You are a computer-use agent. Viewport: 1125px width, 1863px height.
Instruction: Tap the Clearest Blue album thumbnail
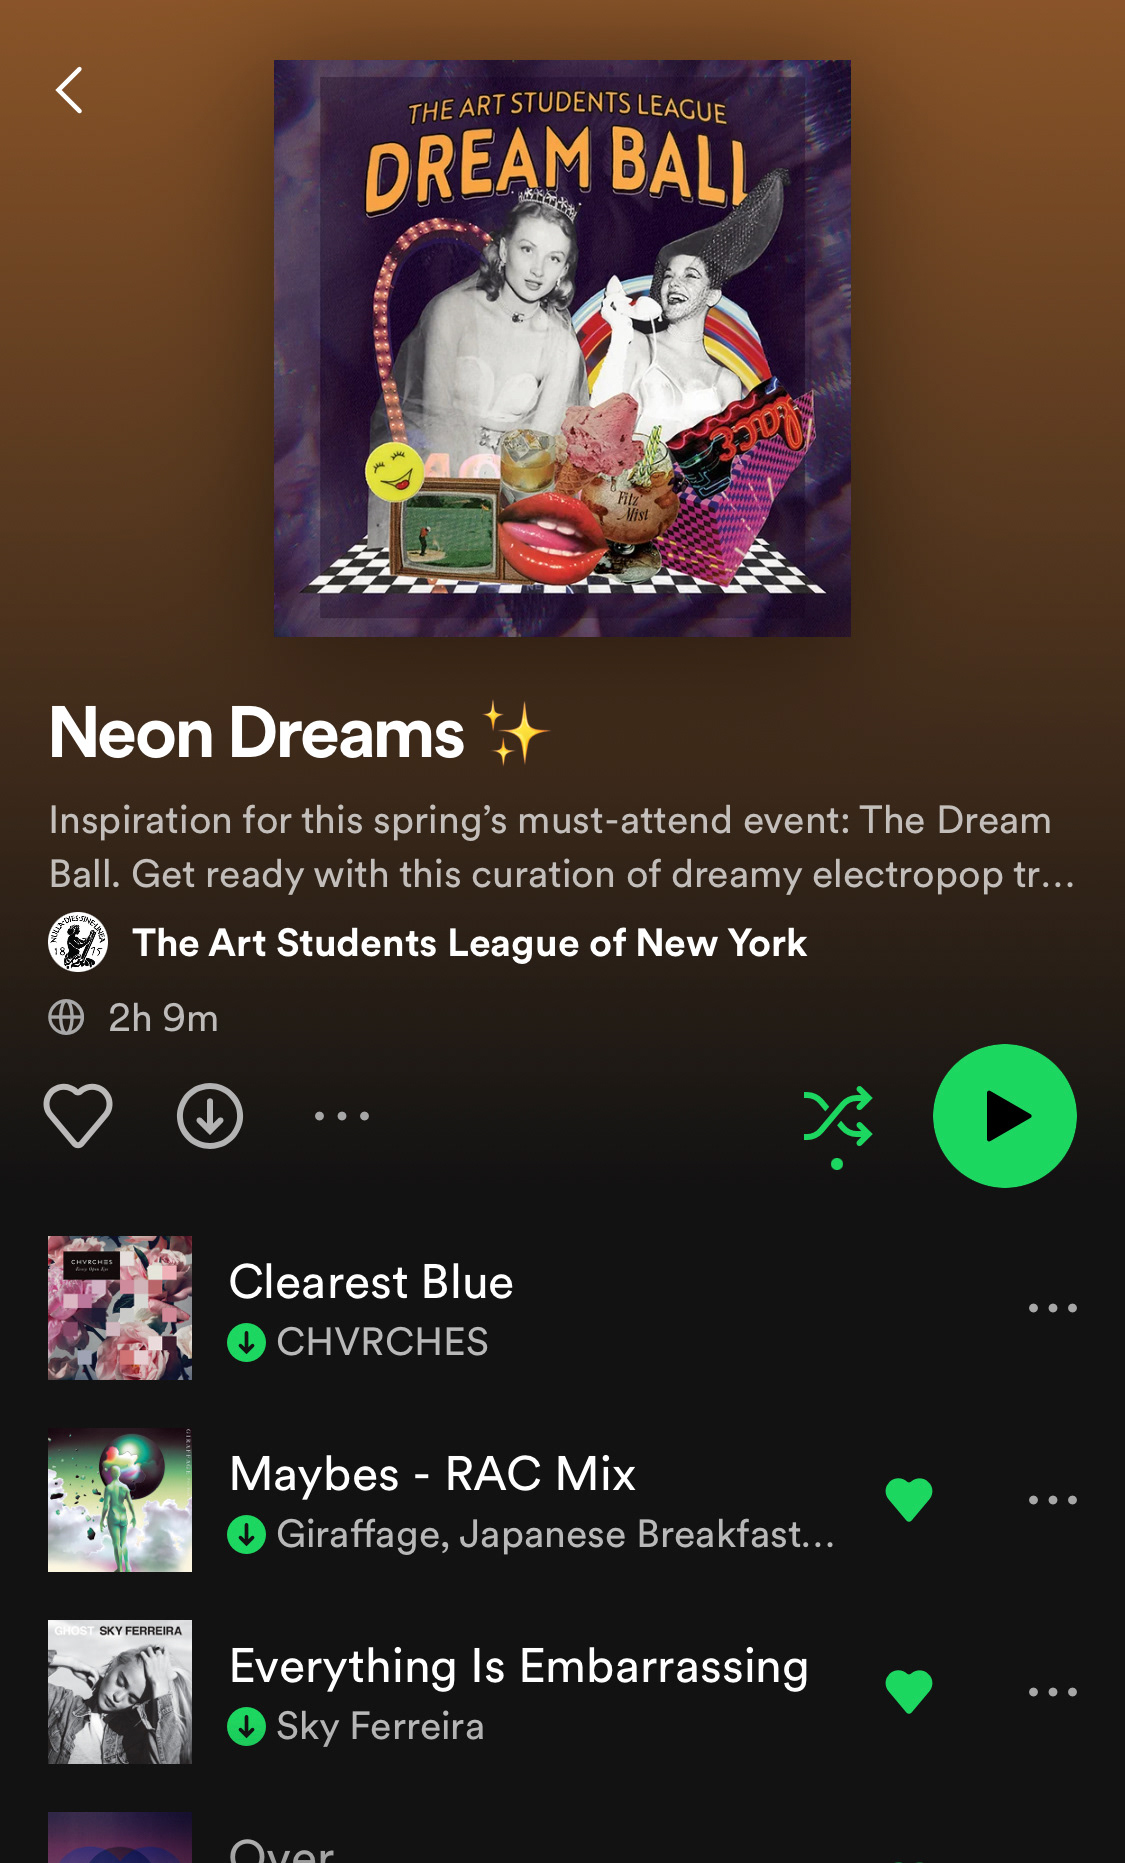[120, 1308]
